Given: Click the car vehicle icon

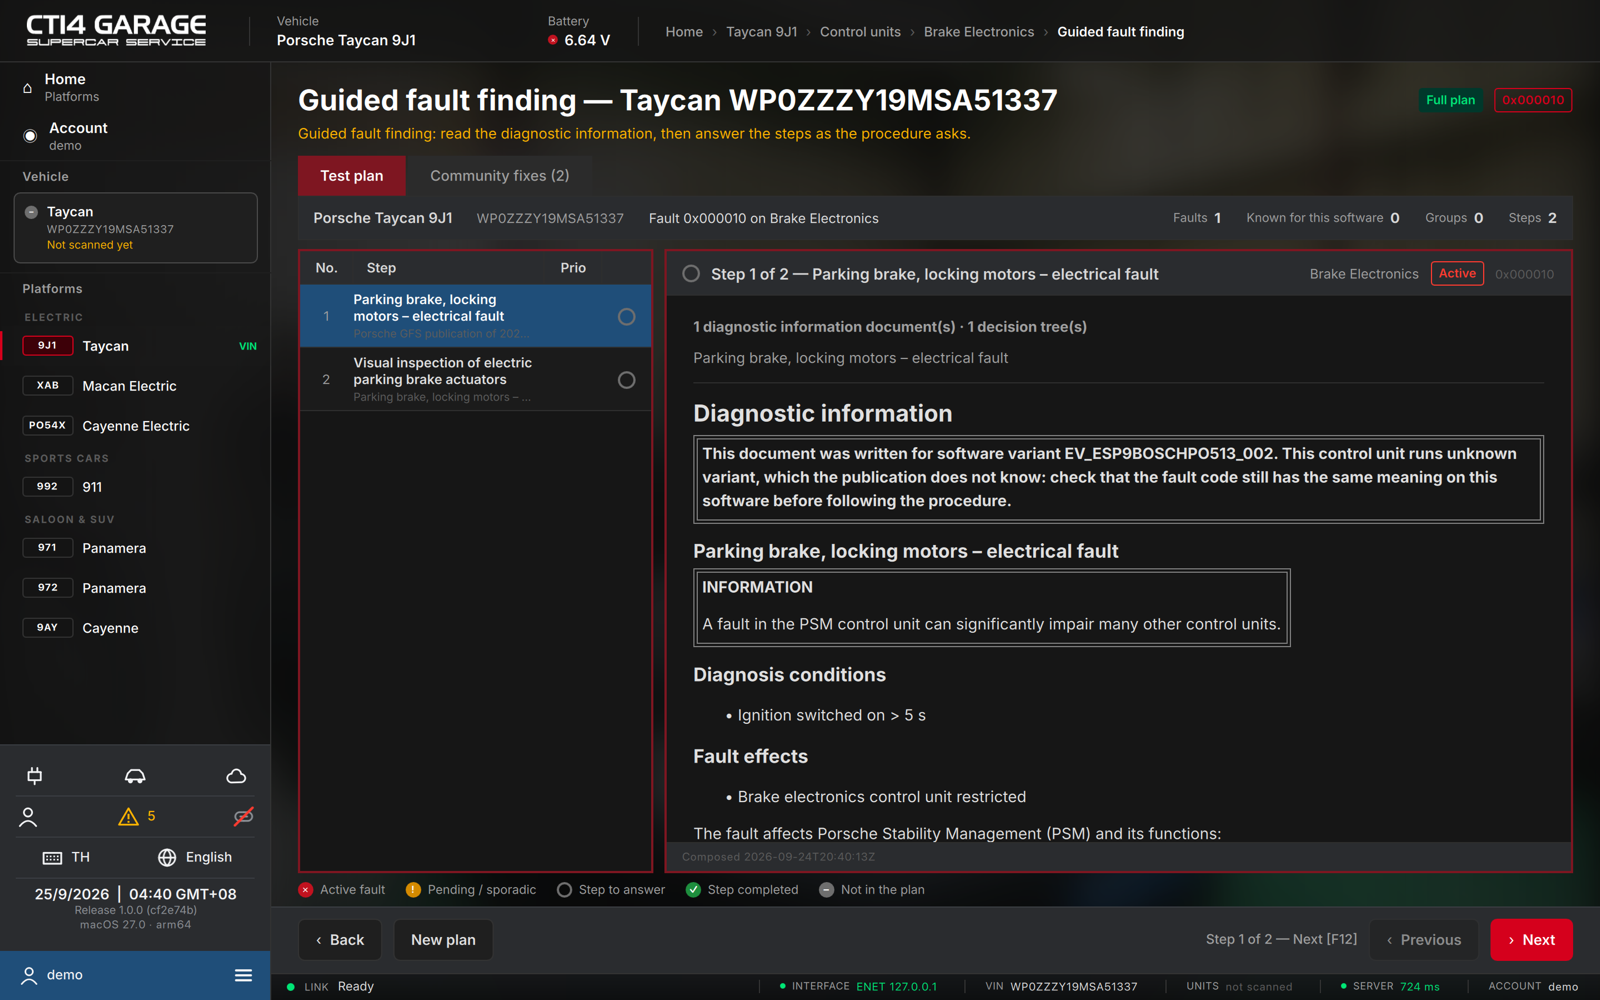Looking at the screenshot, I should (x=135, y=776).
